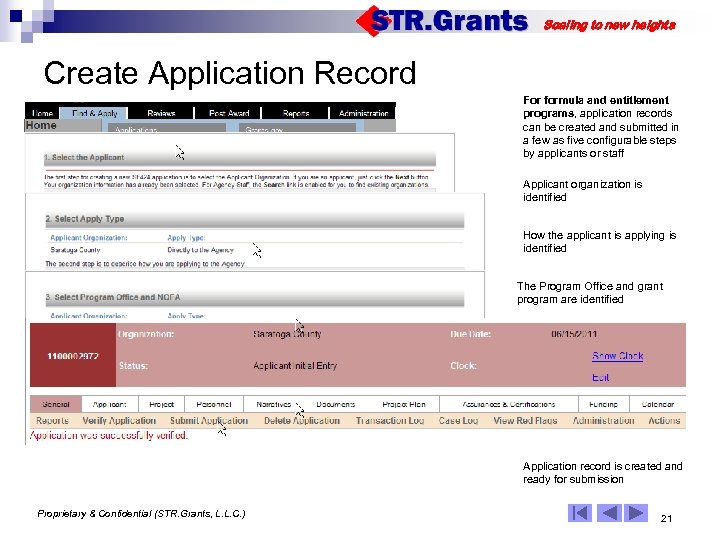Click the Edit link
Screen dimensions: 720x540
point(601,377)
